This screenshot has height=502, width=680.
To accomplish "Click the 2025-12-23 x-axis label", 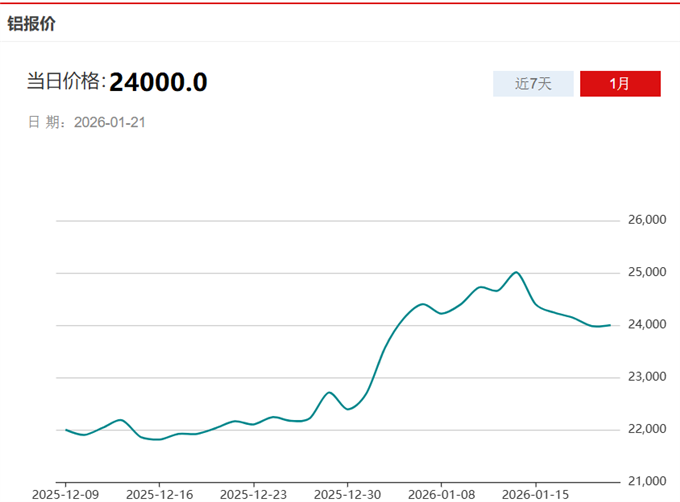I will coord(253,494).
